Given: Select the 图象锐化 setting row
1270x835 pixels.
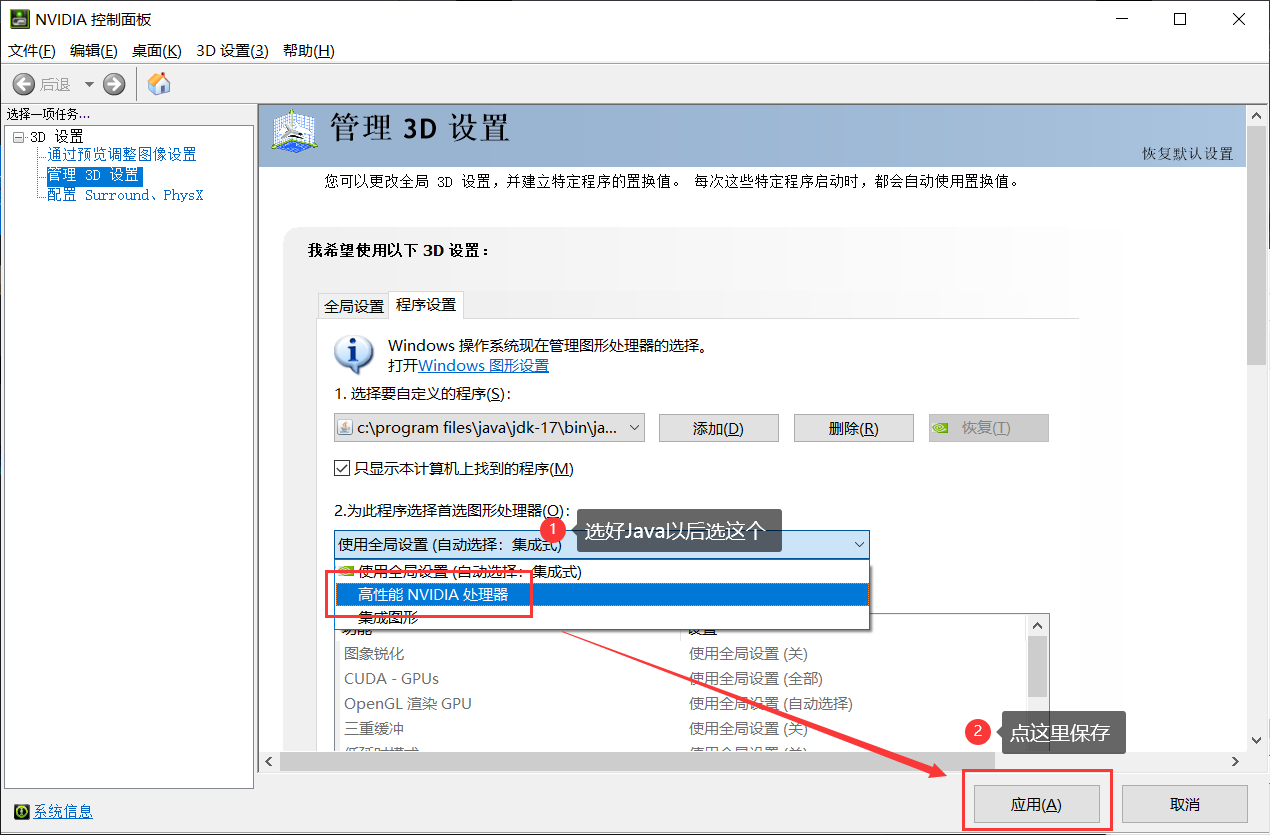Looking at the screenshot, I should click(x=681, y=653).
